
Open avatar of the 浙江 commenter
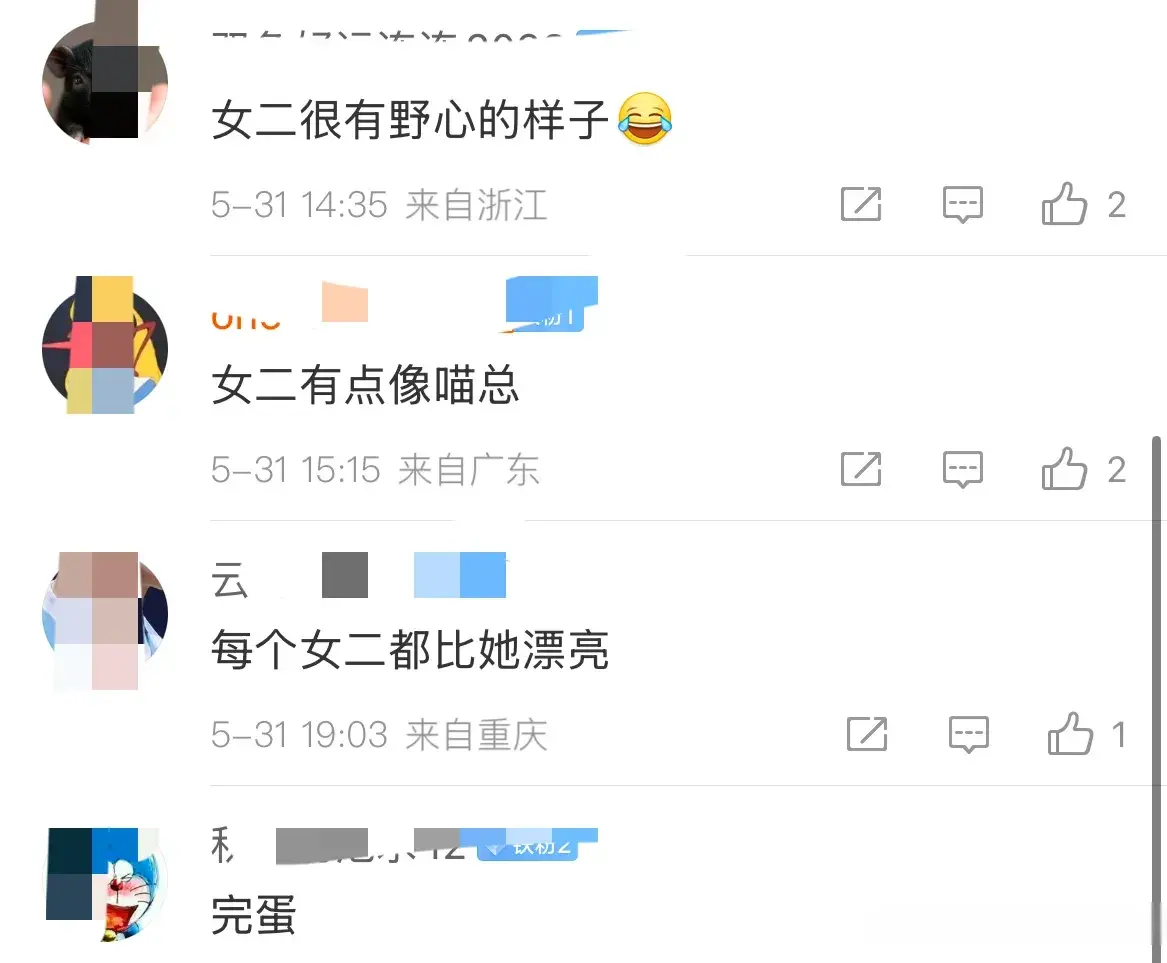click(x=105, y=83)
